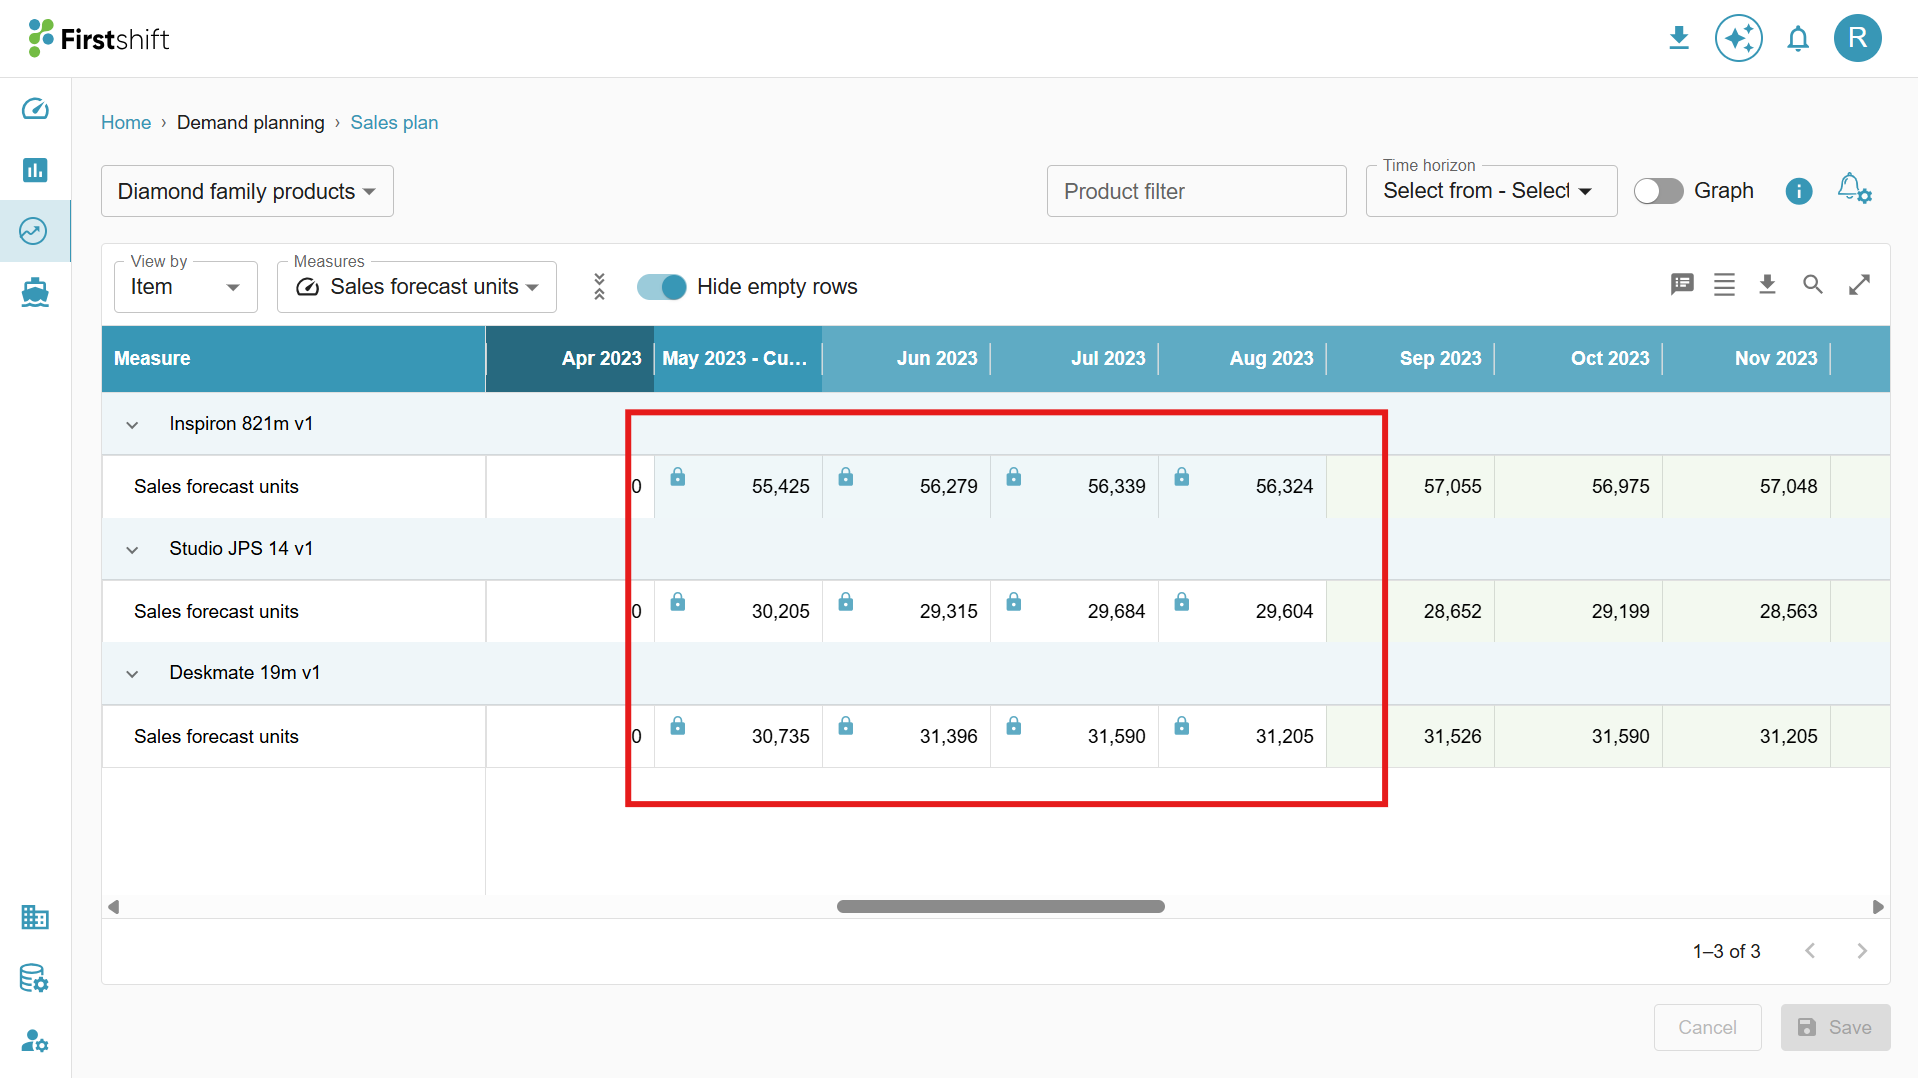Collapse the Deskmate 19m v1 row

pos(132,674)
